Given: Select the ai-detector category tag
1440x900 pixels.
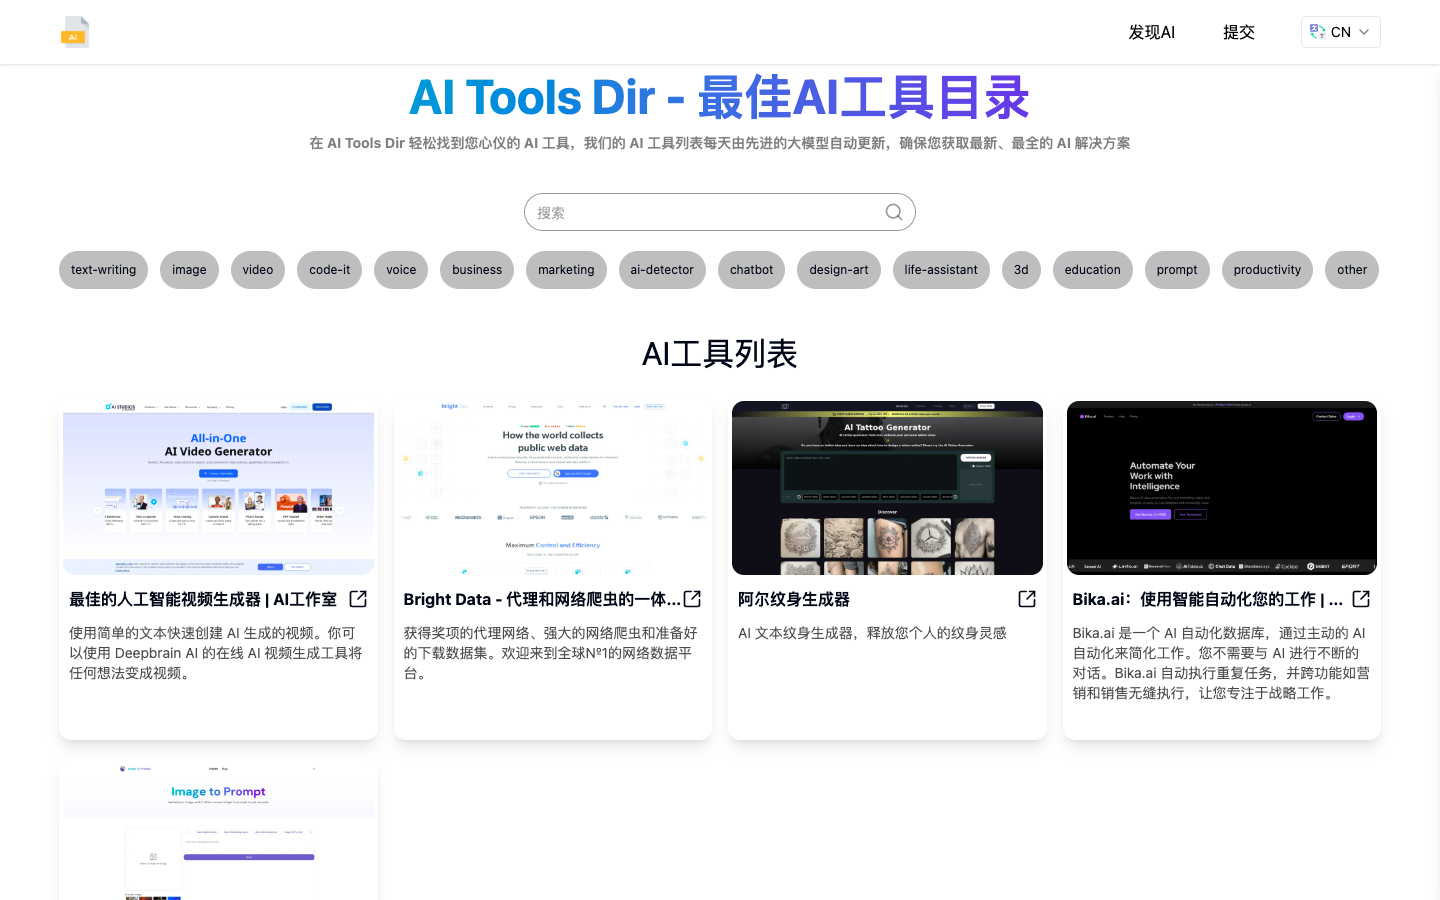Looking at the screenshot, I should point(662,270).
